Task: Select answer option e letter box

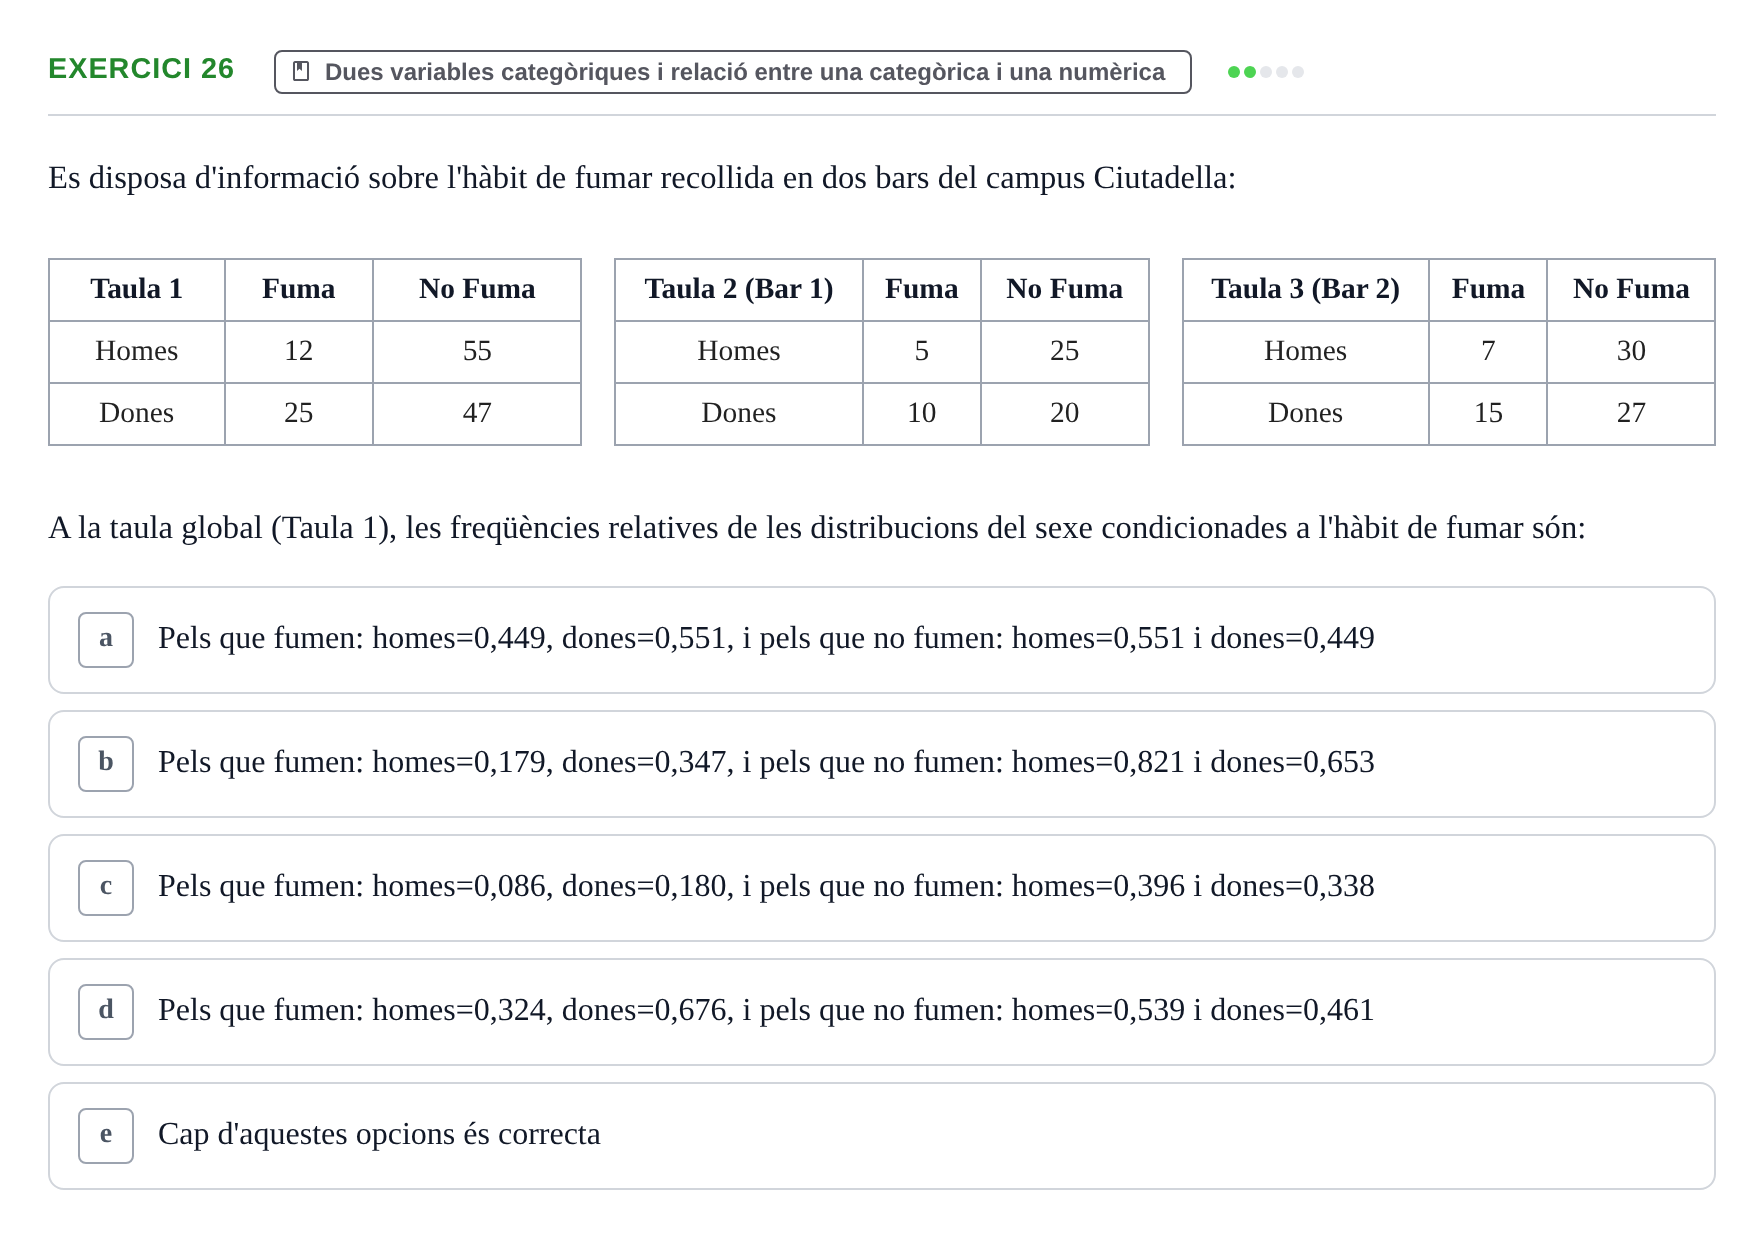Action: 106,1136
